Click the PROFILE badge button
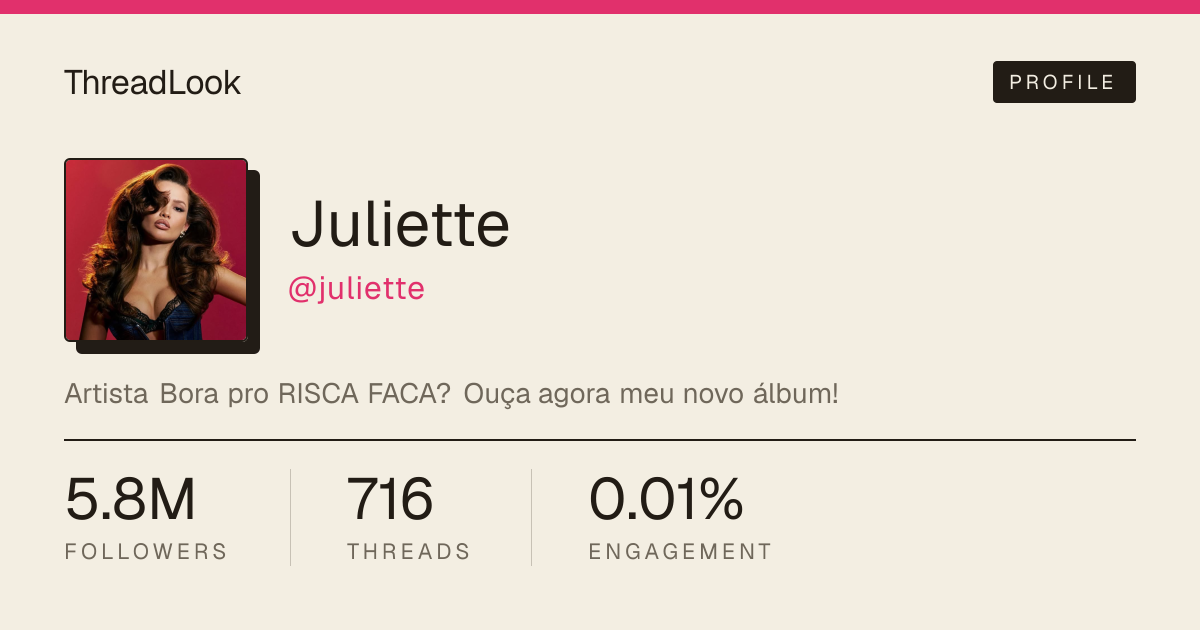 pos(1064,82)
